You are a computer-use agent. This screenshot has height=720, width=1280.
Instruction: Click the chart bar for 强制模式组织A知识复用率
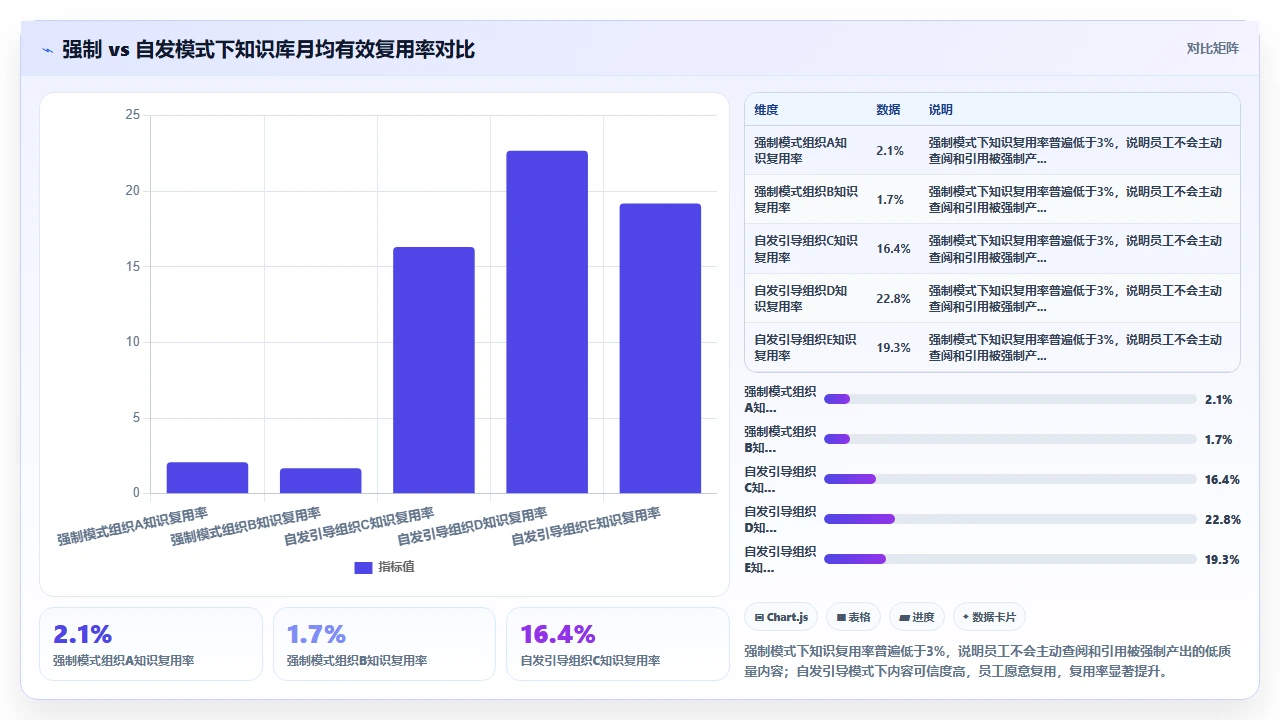(x=207, y=478)
